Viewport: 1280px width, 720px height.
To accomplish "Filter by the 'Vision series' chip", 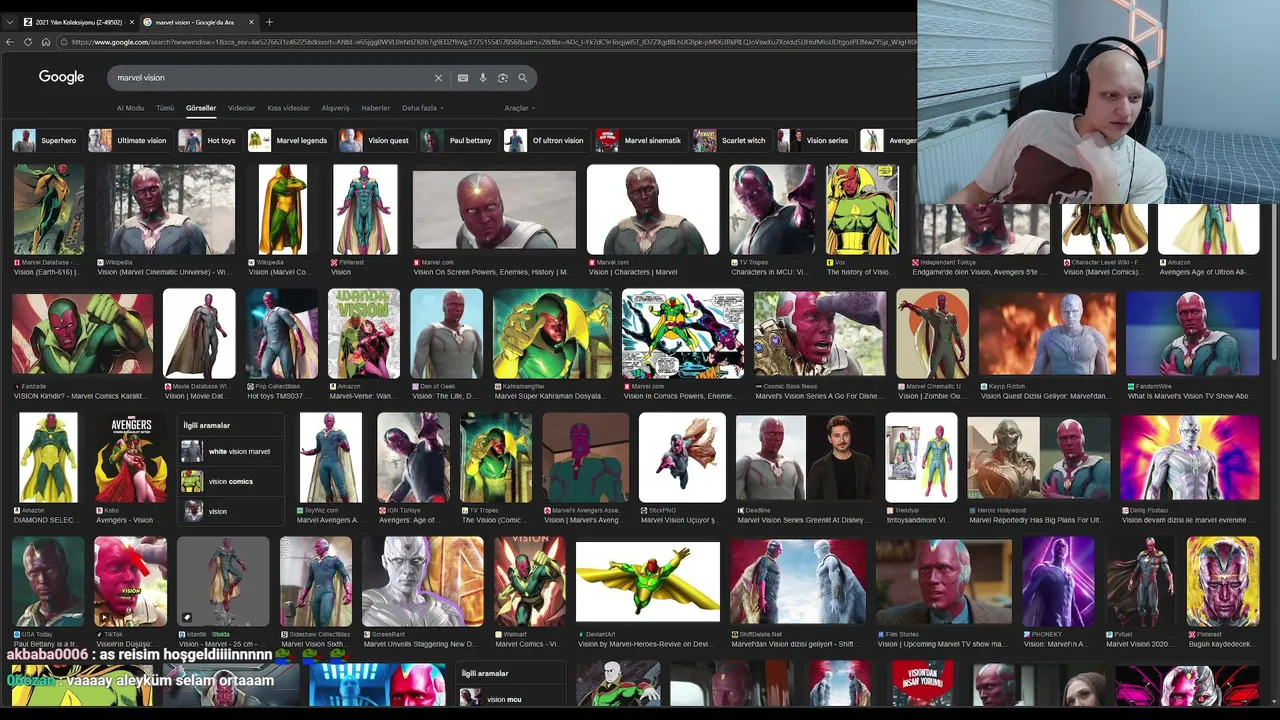I will click(x=815, y=140).
